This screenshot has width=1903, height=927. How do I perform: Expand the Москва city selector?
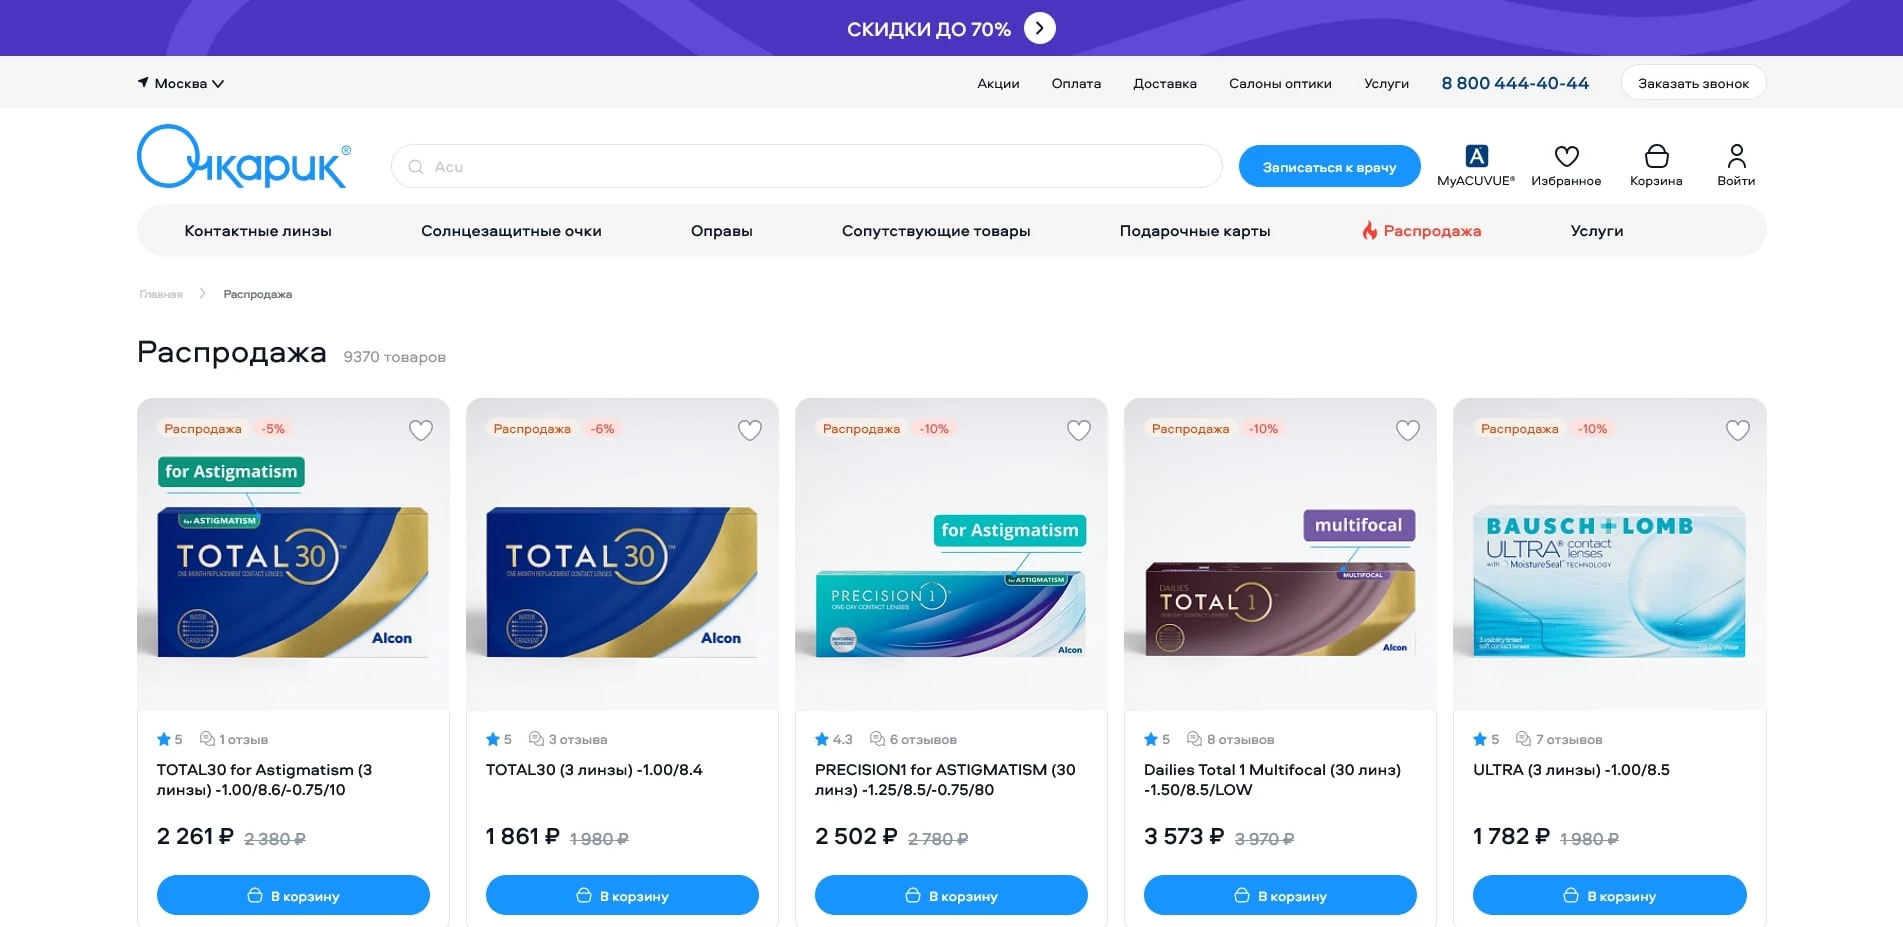[181, 83]
